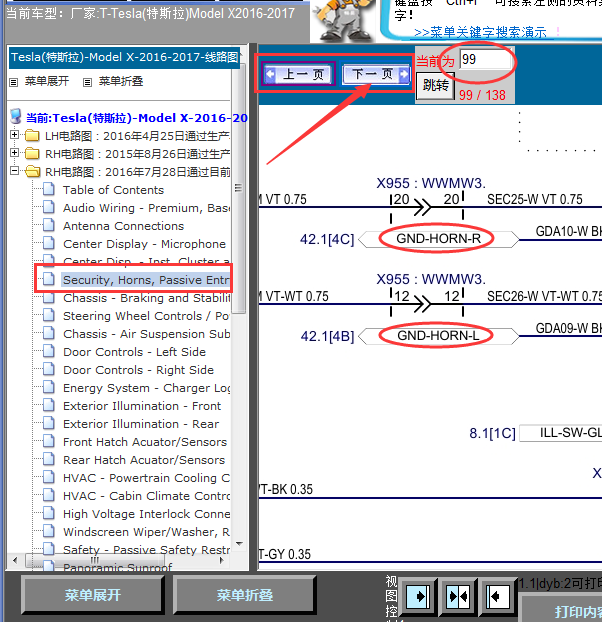Viewport: 602px width, 622px height.
Task: Click the menu collapse list icon
Action: click(x=87, y=83)
